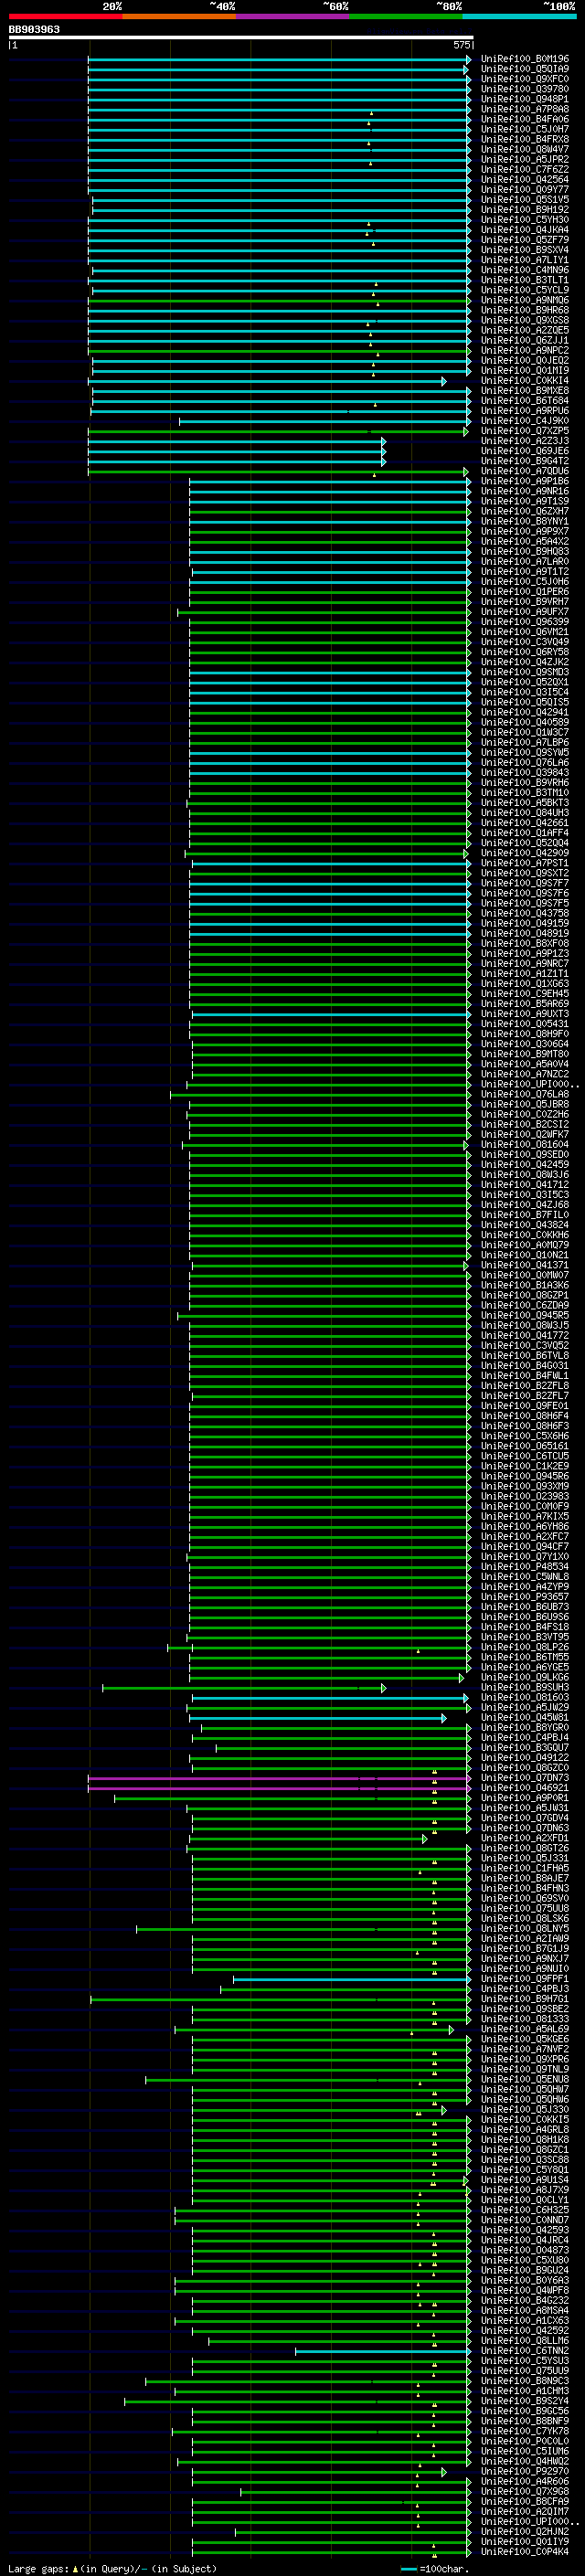
Task: Select hit label UniRef100_A5JW31
Action: (x=525, y=1808)
